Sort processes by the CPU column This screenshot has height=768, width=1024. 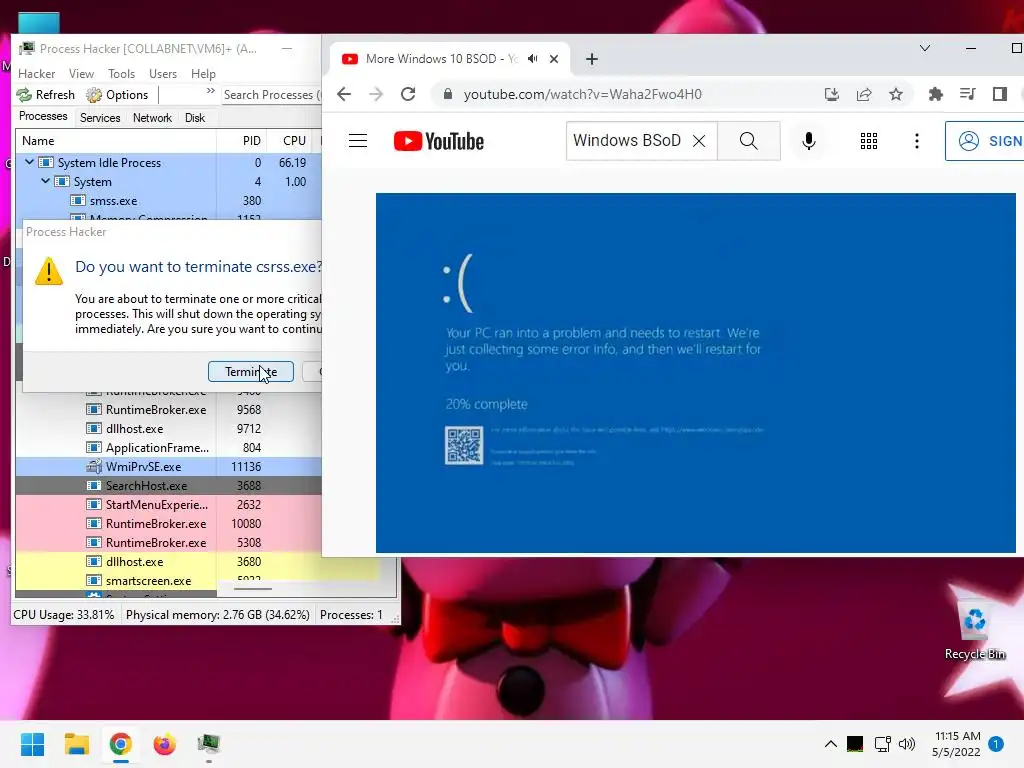tap(293, 140)
